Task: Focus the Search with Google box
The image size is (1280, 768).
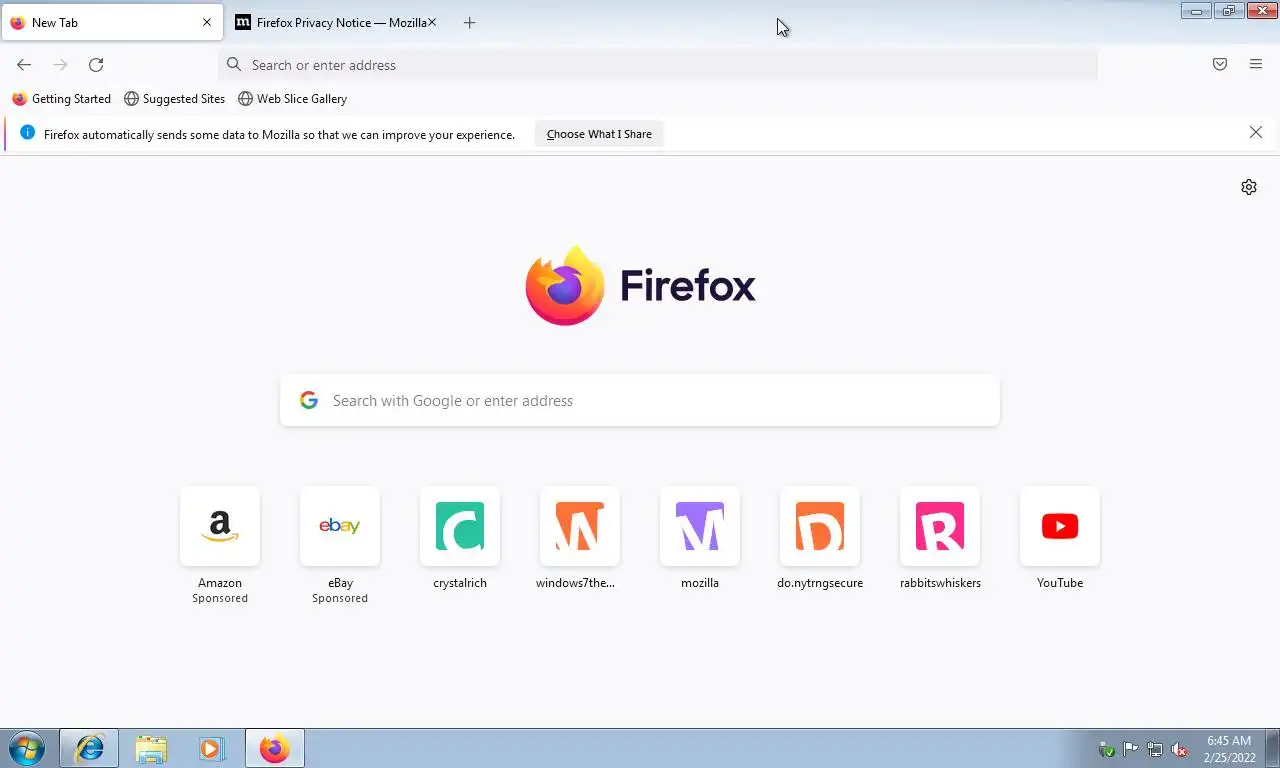Action: 640,400
